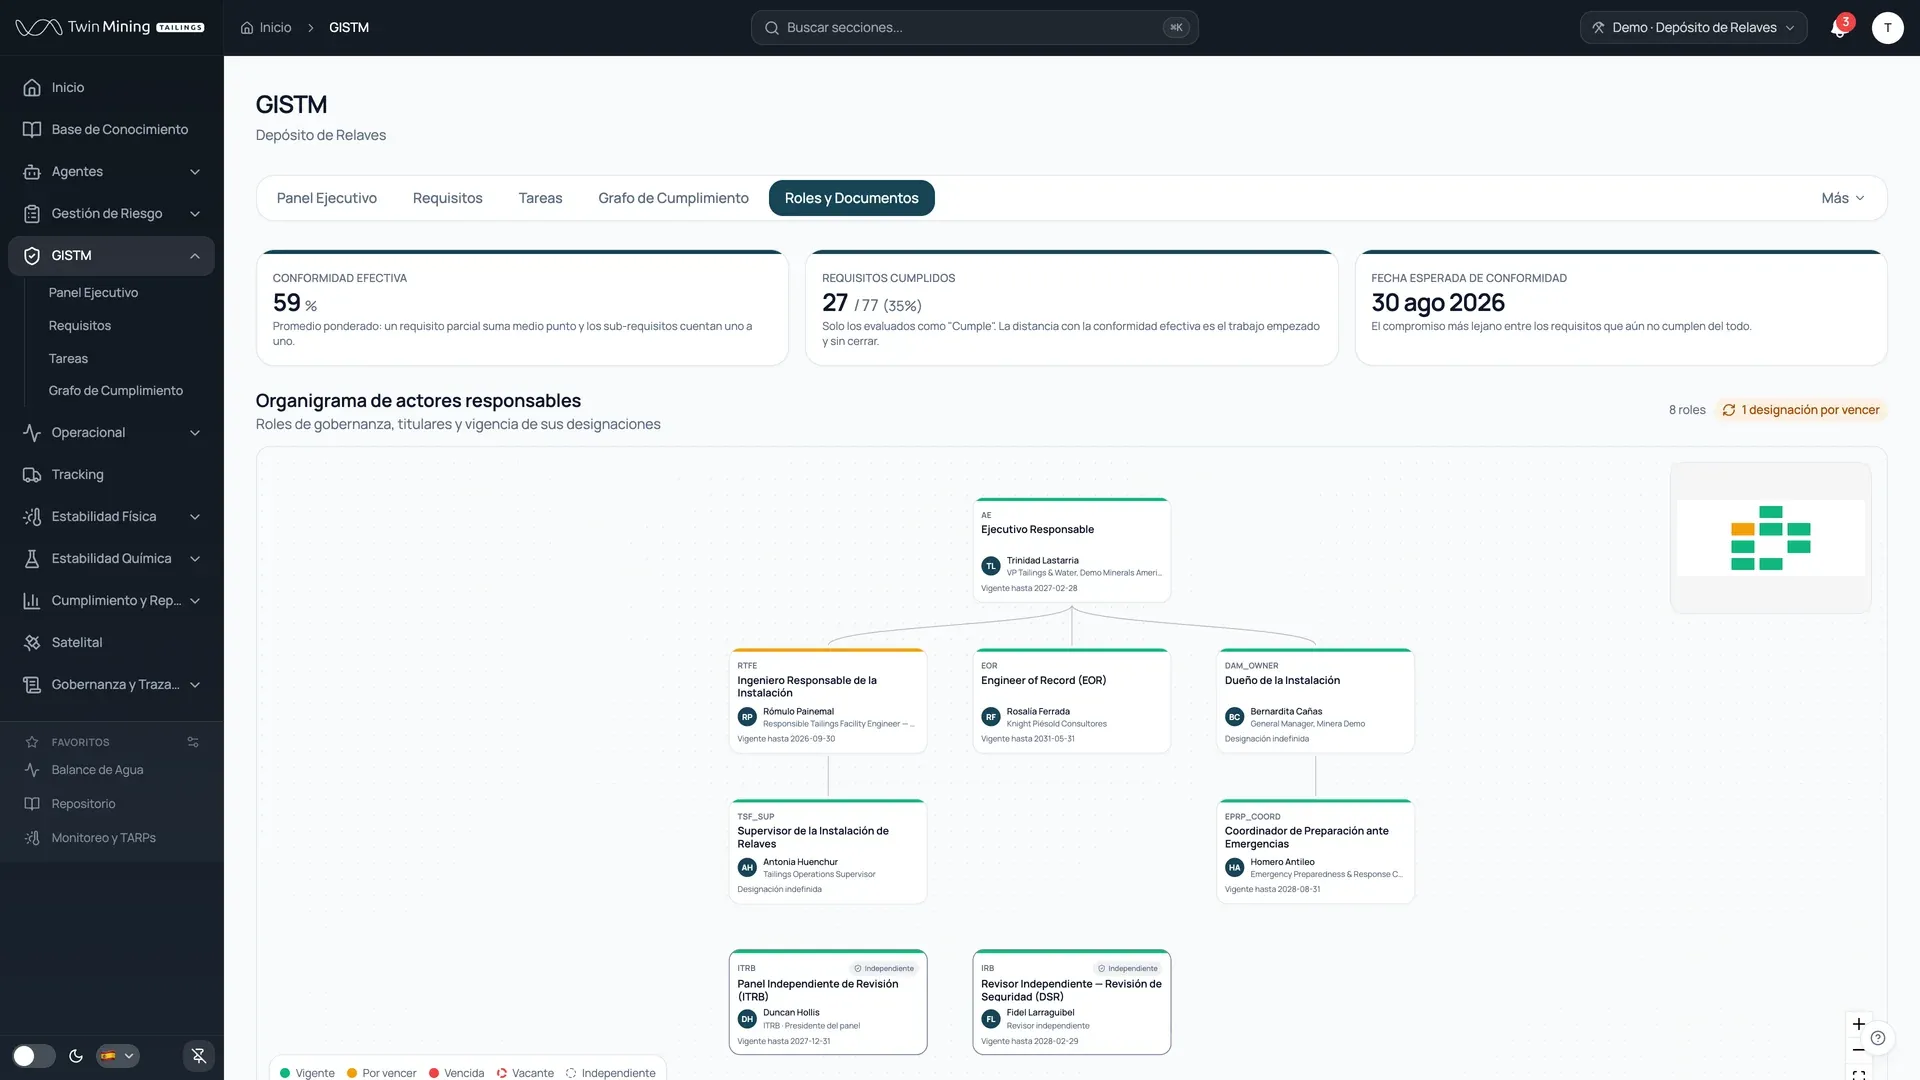The height and width of the screenshot is (1080, 1920).
Task: Open the user avatar menu
Action: pos(1887,28)
